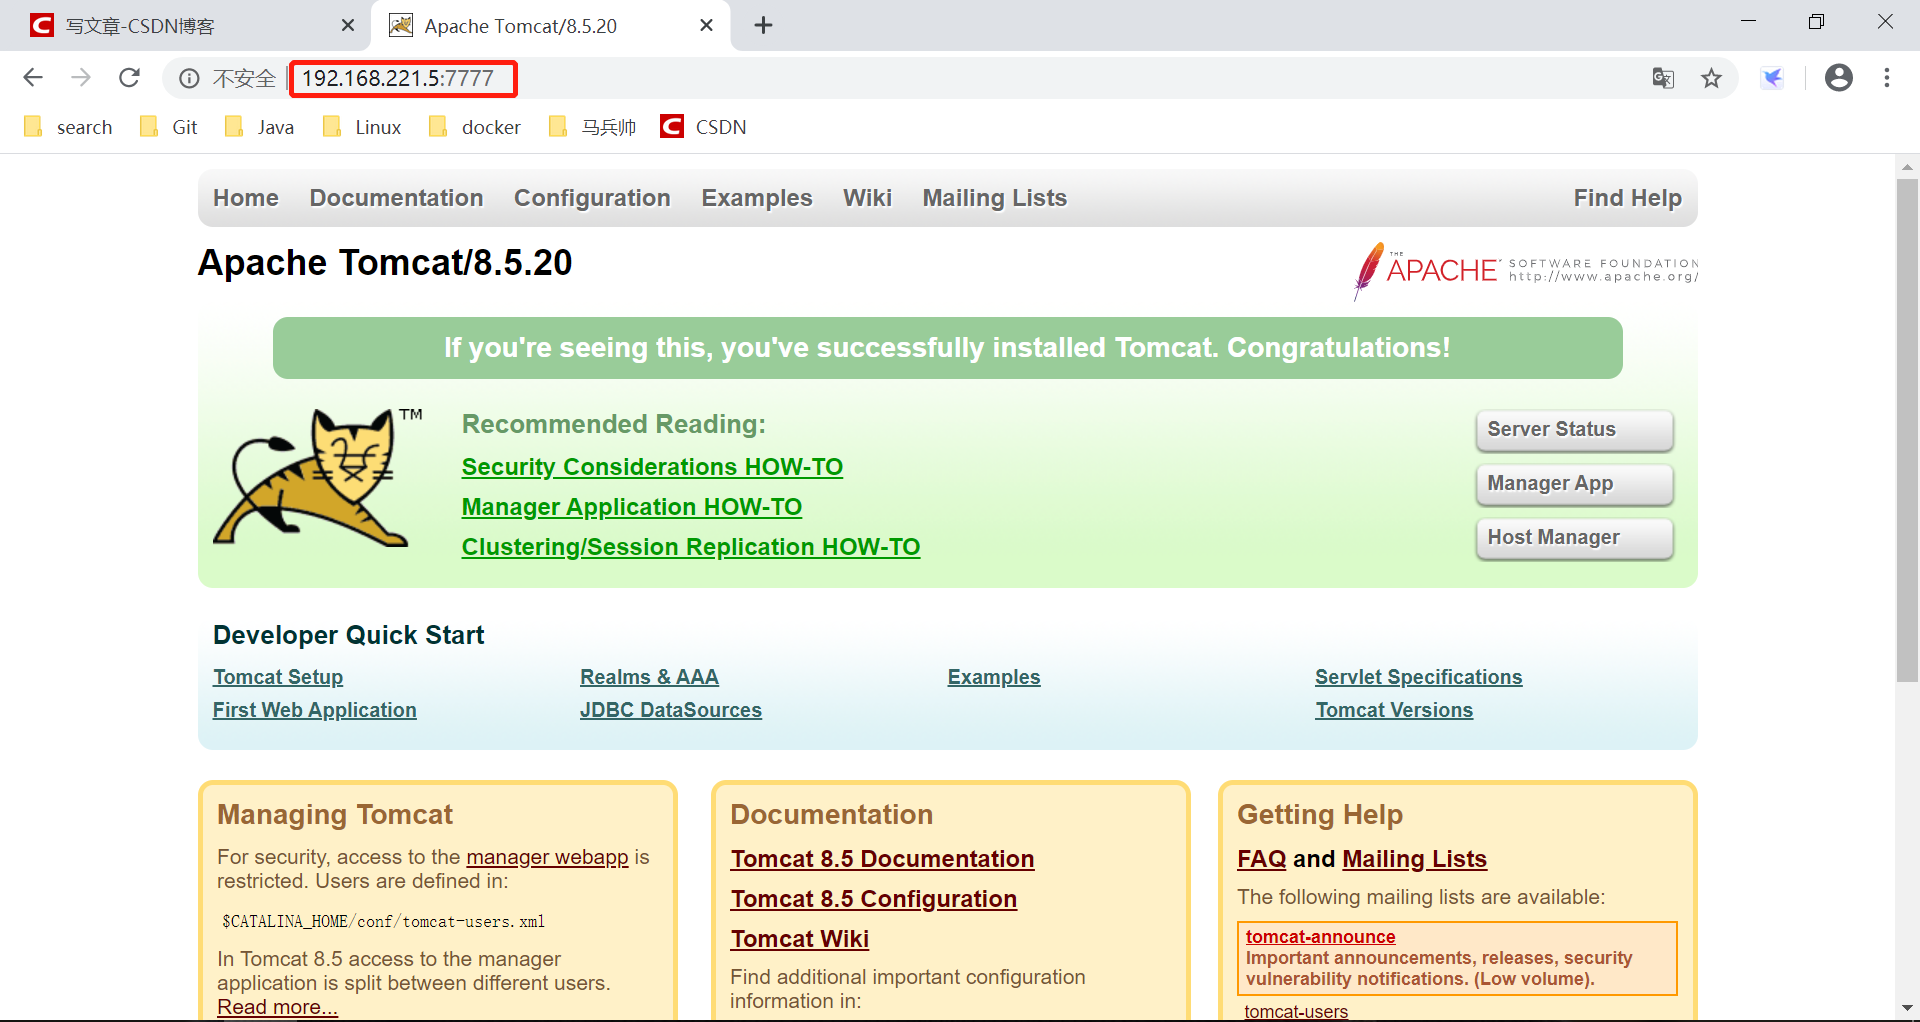Open the Tomcat Versions link
This screenshot has height=1022, width=1920.
pos(1394,710)
